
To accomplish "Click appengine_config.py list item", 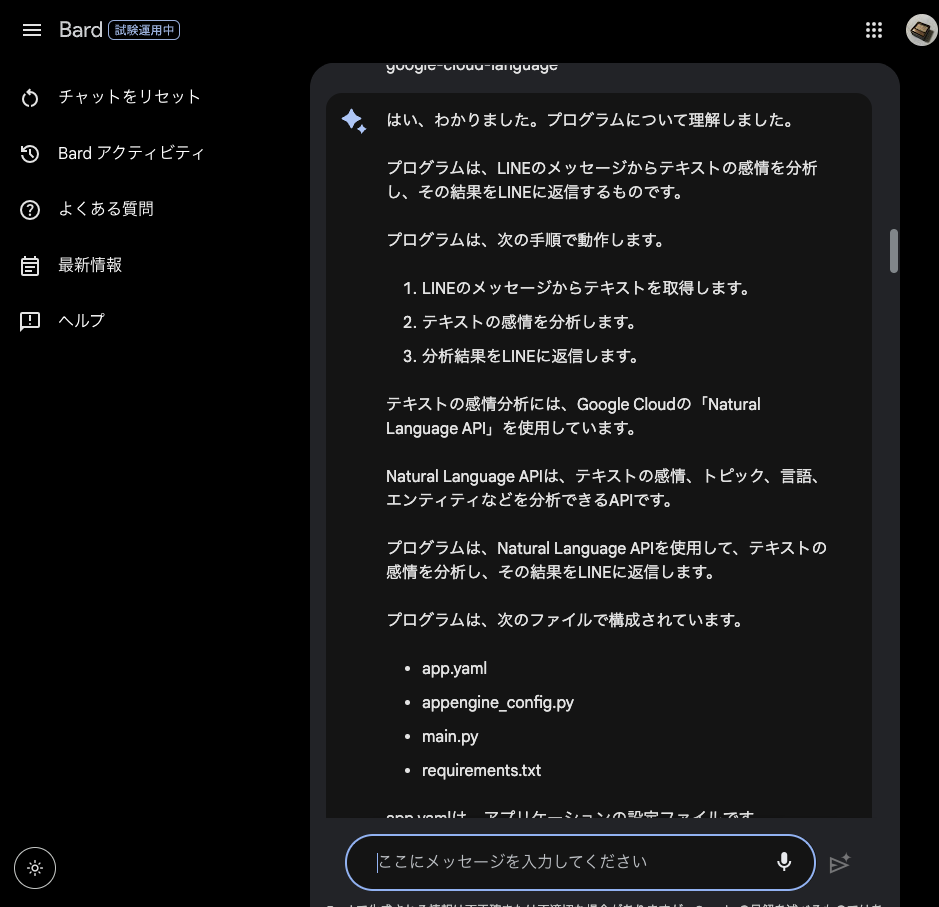I will coord(498,702).
